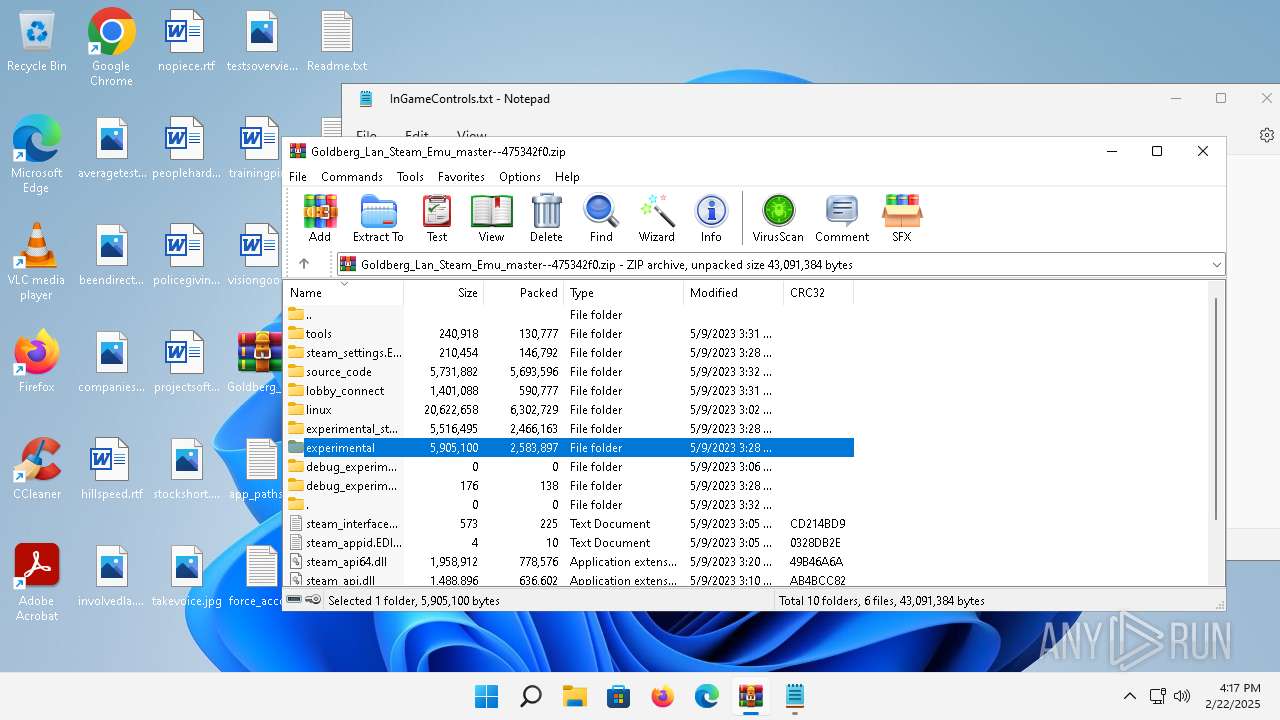Open Google Chrome desktop shortcut

point(111,46)
